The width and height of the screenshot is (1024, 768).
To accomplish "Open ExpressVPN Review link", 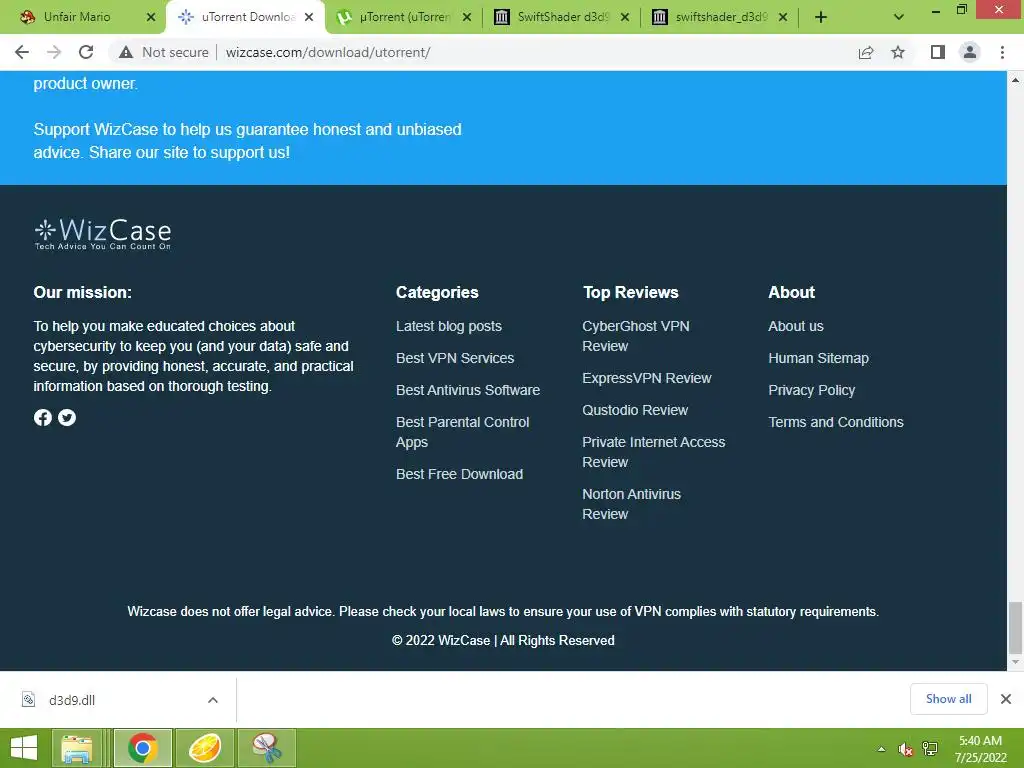I will tap(647, 378).
